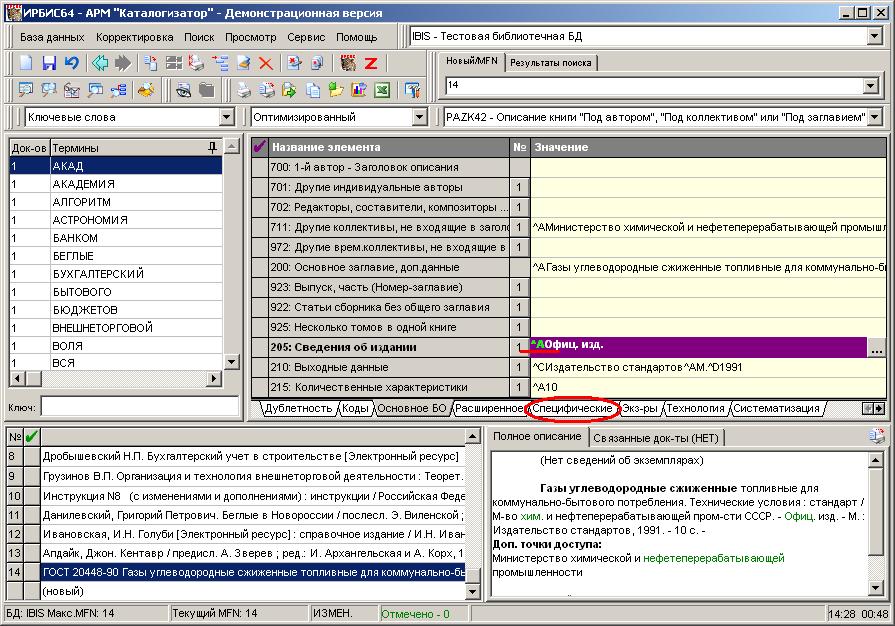Click the pin icon in Термины header

click(212, 147)
